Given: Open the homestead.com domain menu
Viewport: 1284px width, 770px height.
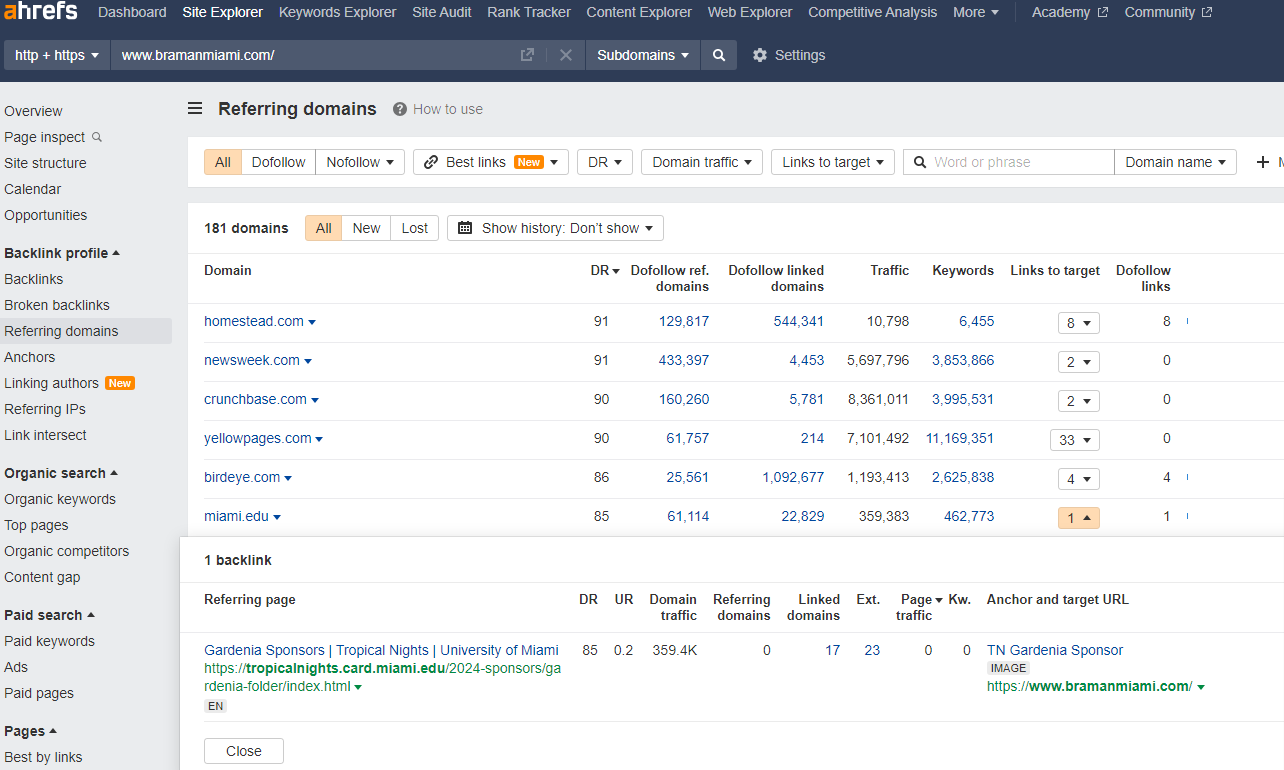Looking at the screenshot, I should (x=312, y=322).
